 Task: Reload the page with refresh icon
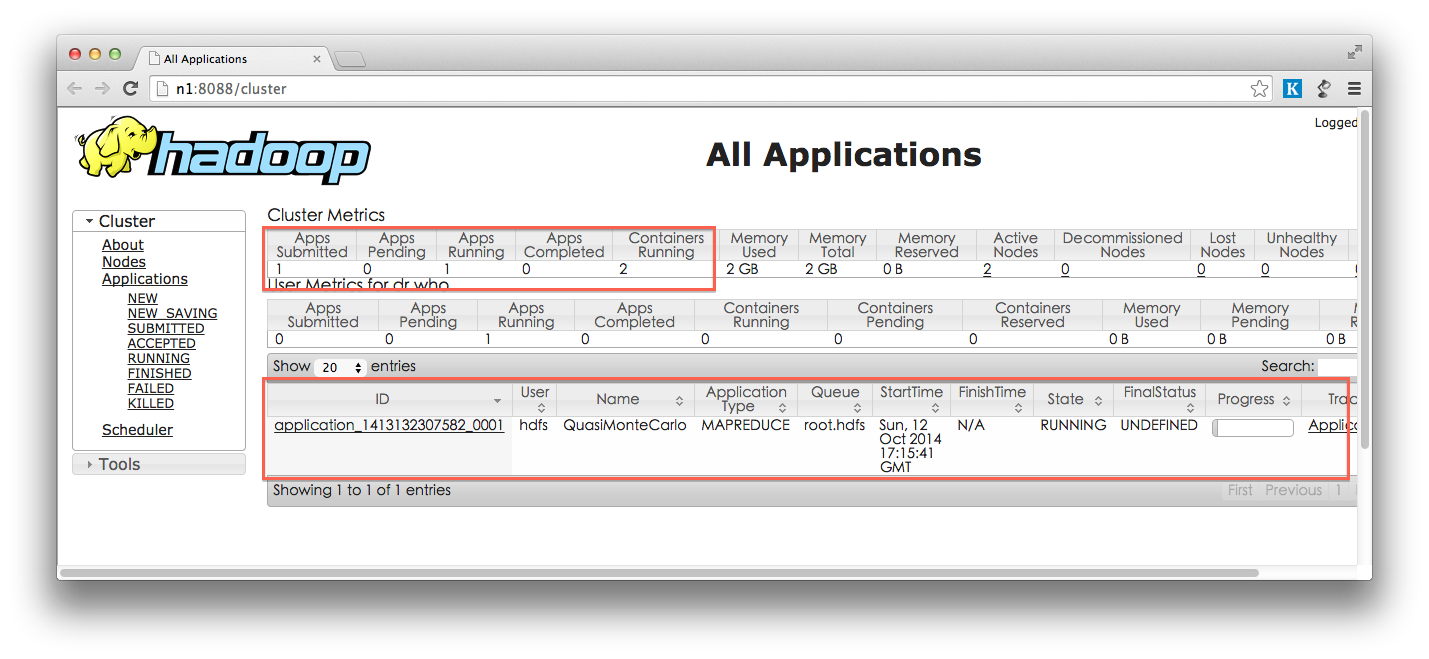point(130,89)
